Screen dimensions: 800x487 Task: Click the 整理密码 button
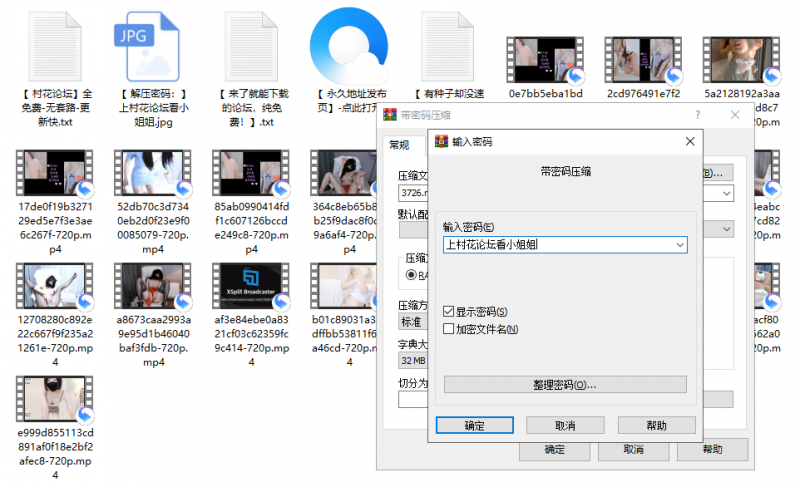pyautogui.click(x=565, y=385)
